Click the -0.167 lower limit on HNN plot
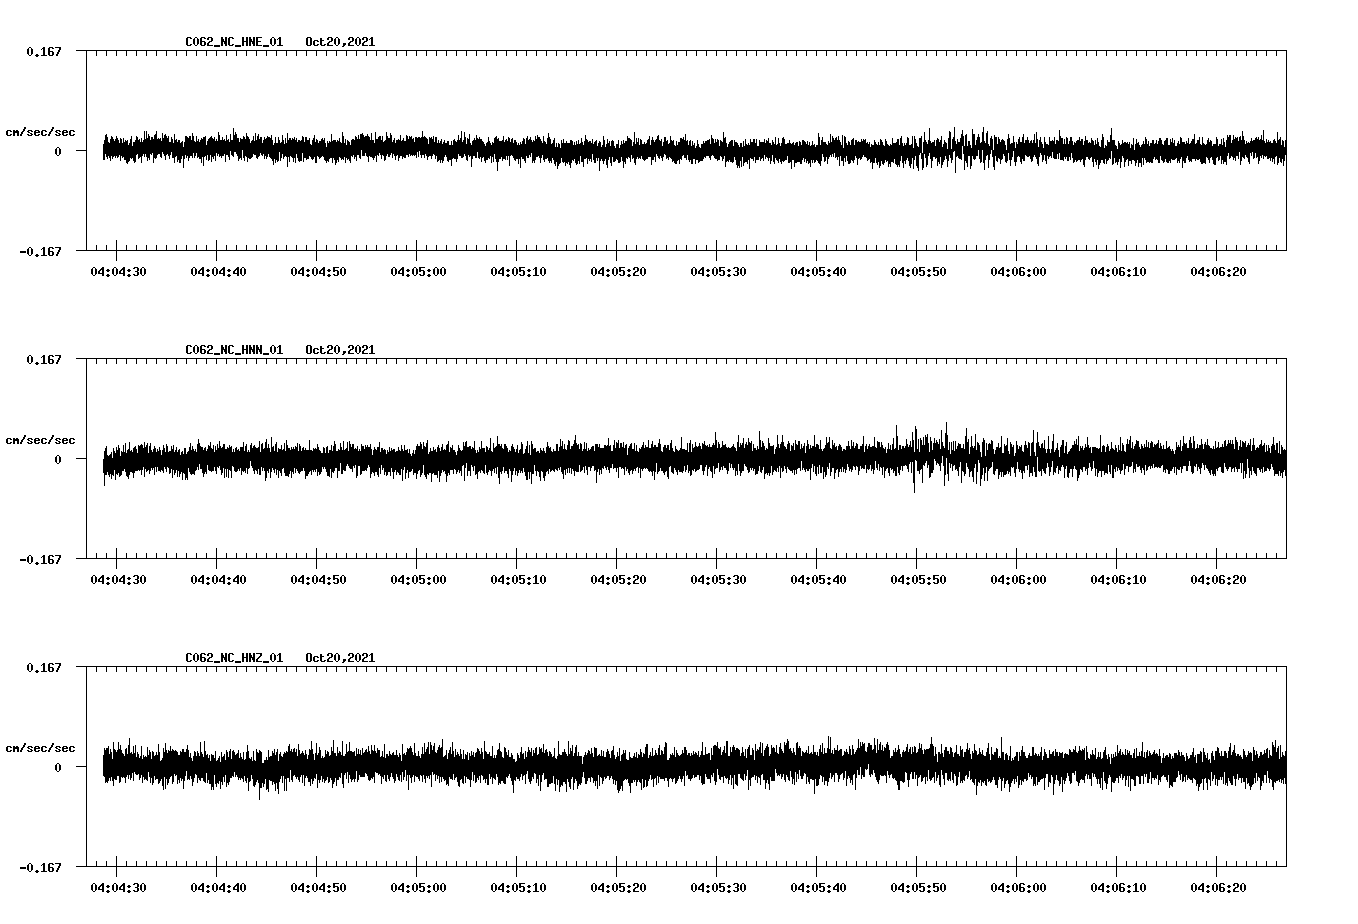Image resolution: width=1358 pixels, height=924 pixels. pos(40,559)
